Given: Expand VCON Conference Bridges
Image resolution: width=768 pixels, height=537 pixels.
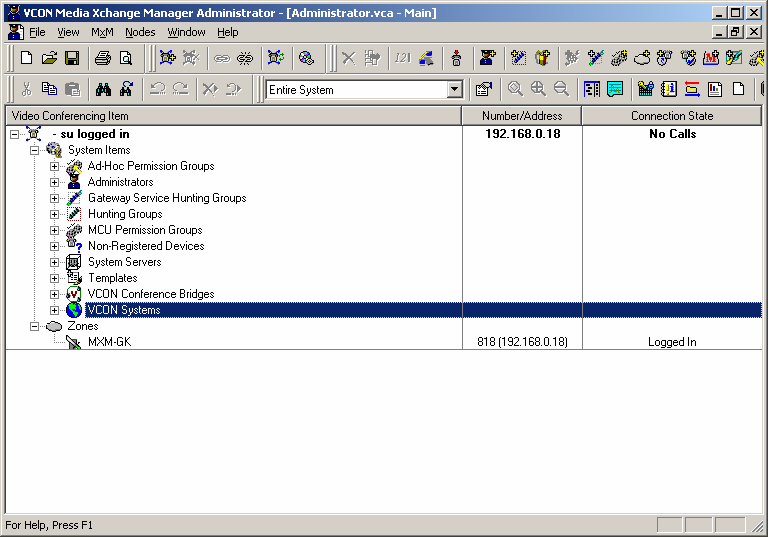Looking at the screenshot, I should (54, 294).
